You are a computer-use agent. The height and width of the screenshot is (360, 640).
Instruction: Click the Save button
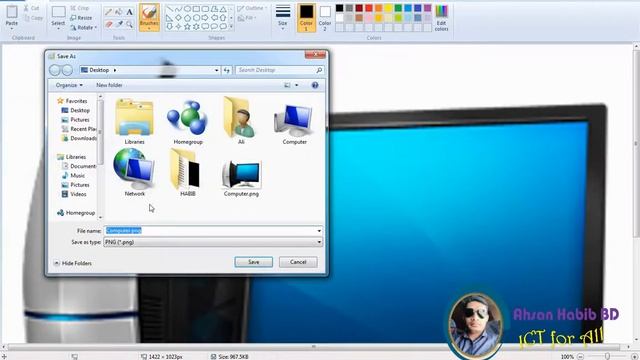pyautogui.click(x=253, y=262)
